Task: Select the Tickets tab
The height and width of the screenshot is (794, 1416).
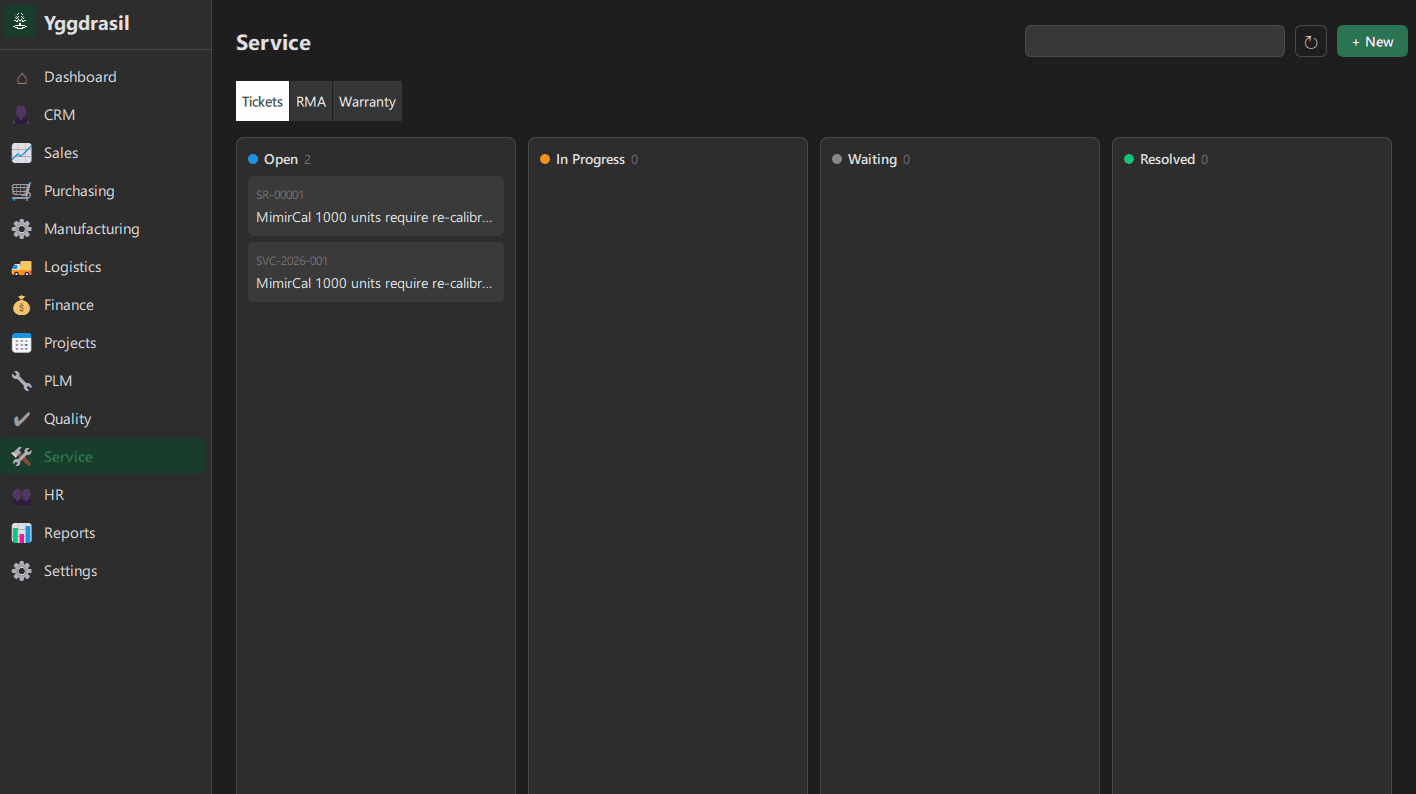Action: pyautogui.click(x=262, y=101)
